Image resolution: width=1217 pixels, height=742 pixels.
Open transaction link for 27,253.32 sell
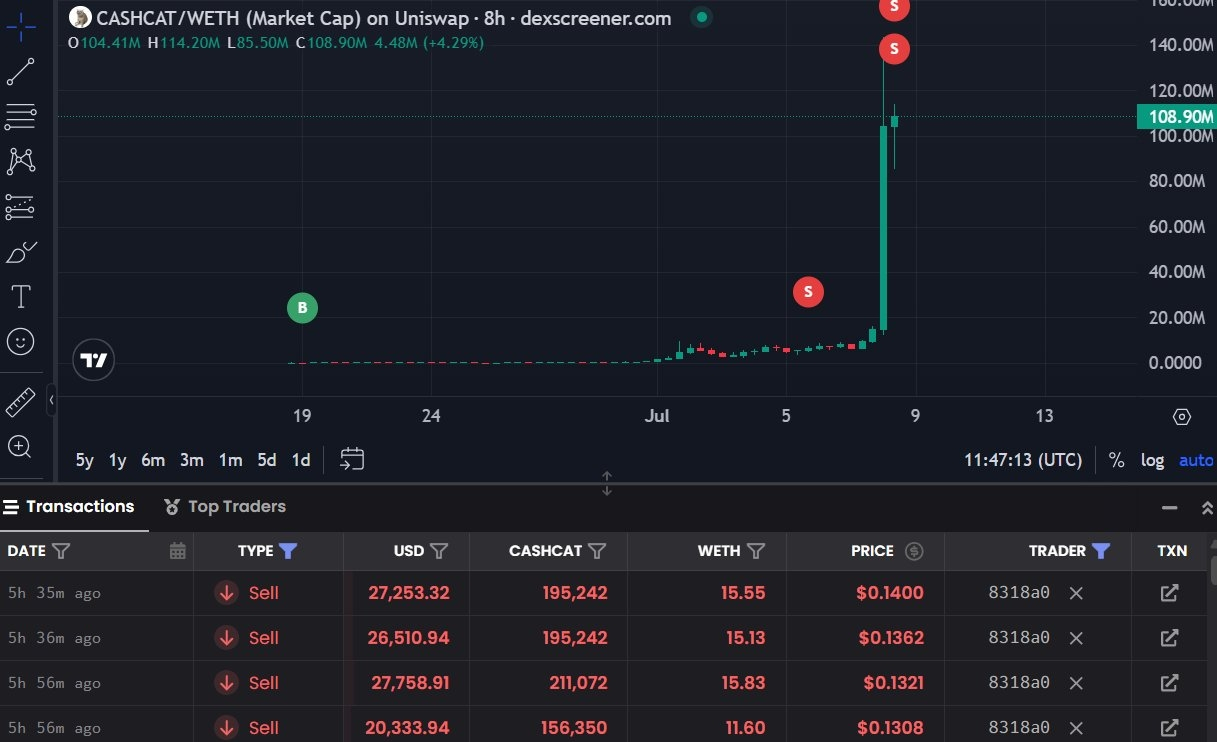point(1169,593)
